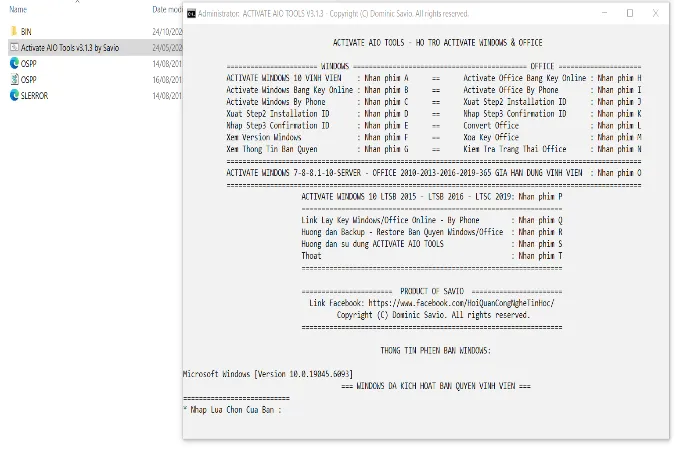Click 'Huong dan su dung ACTIVATE AIO TOOLS'

(x=432, y=244)
